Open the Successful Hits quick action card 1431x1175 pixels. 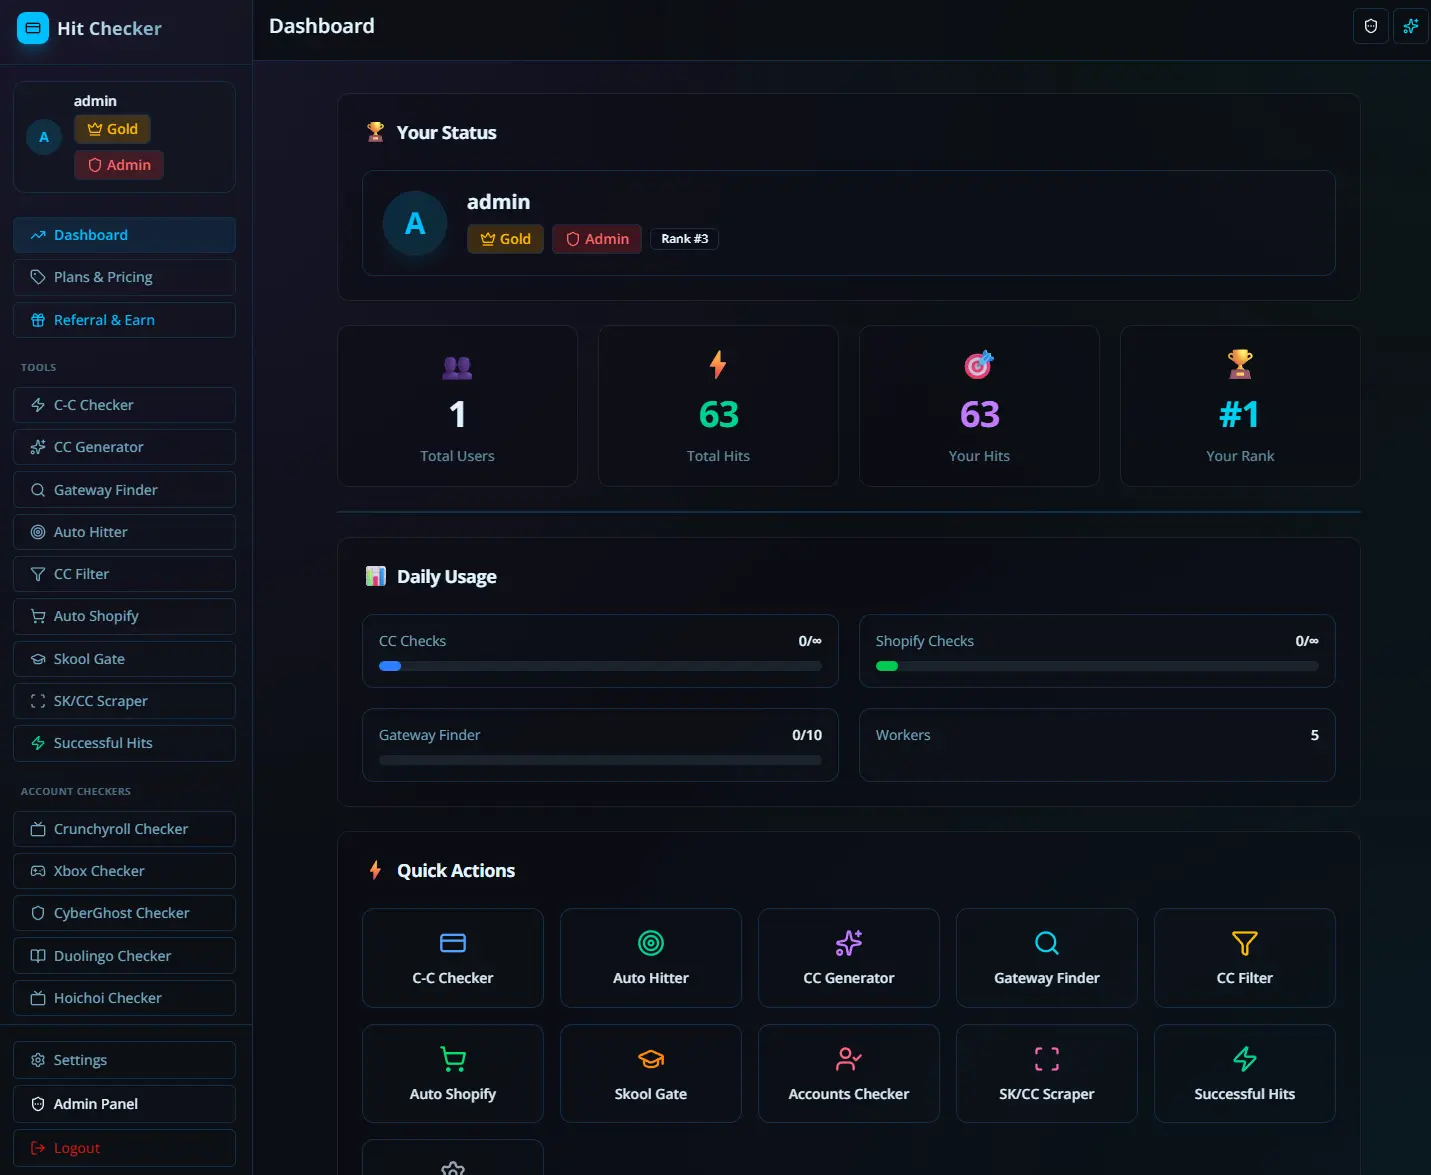(1245, 1073)
